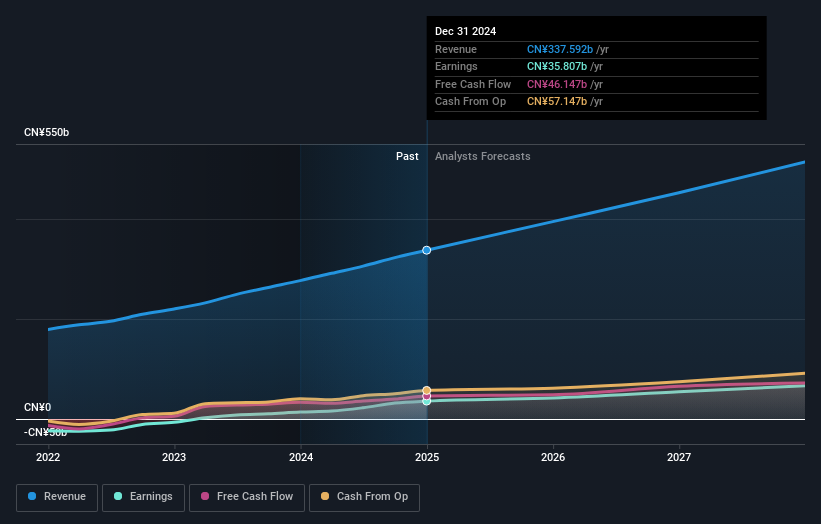The height and width of the screenshot is (524, 821).
Task: Click the -CN¥50b y-axis label
Action: click(46, 432)
